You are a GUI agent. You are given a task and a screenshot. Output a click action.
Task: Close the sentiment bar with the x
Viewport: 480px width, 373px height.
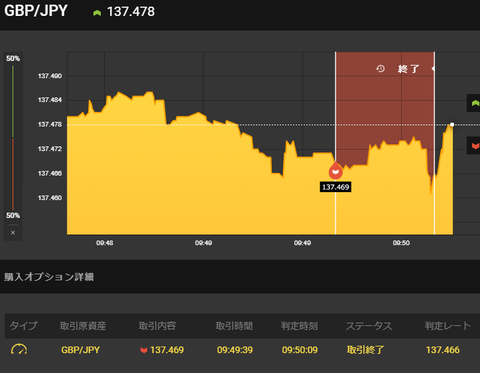13,233
